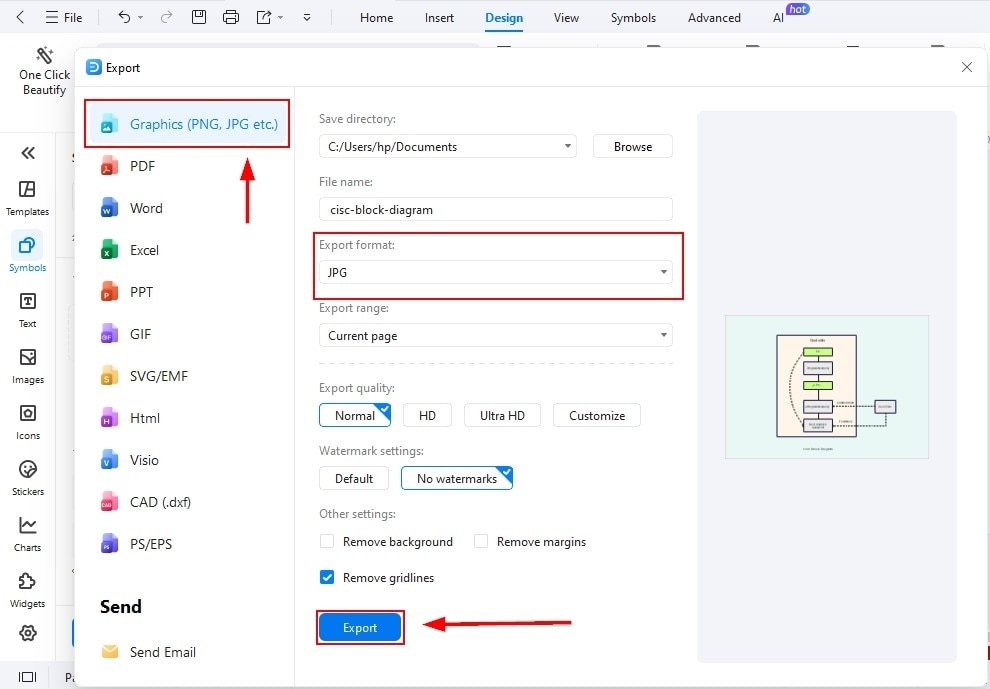
Task: Click the Browse button
Action: (x=632, y=146)
